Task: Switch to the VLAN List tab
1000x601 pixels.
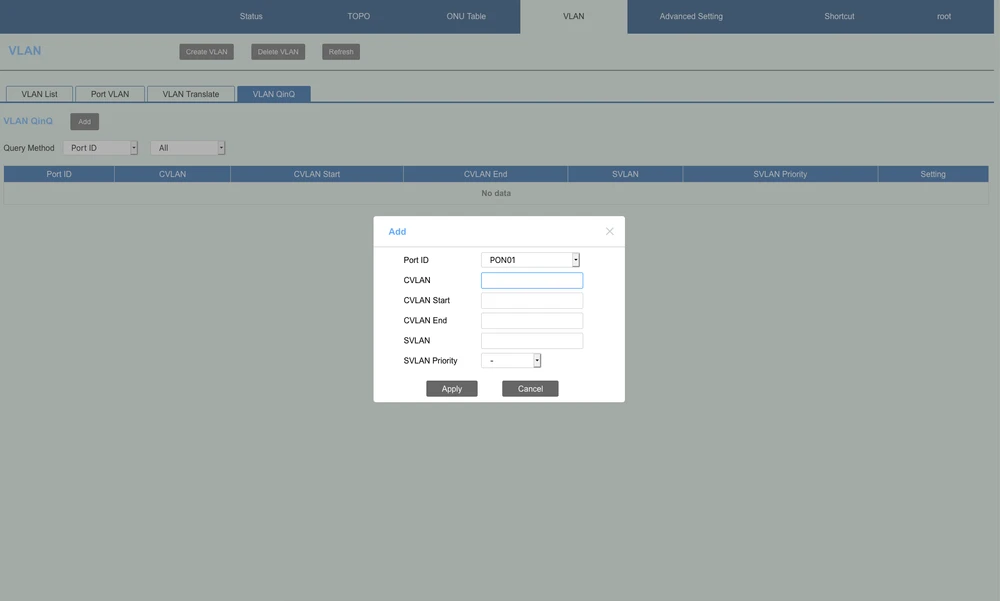Action: 39,94
